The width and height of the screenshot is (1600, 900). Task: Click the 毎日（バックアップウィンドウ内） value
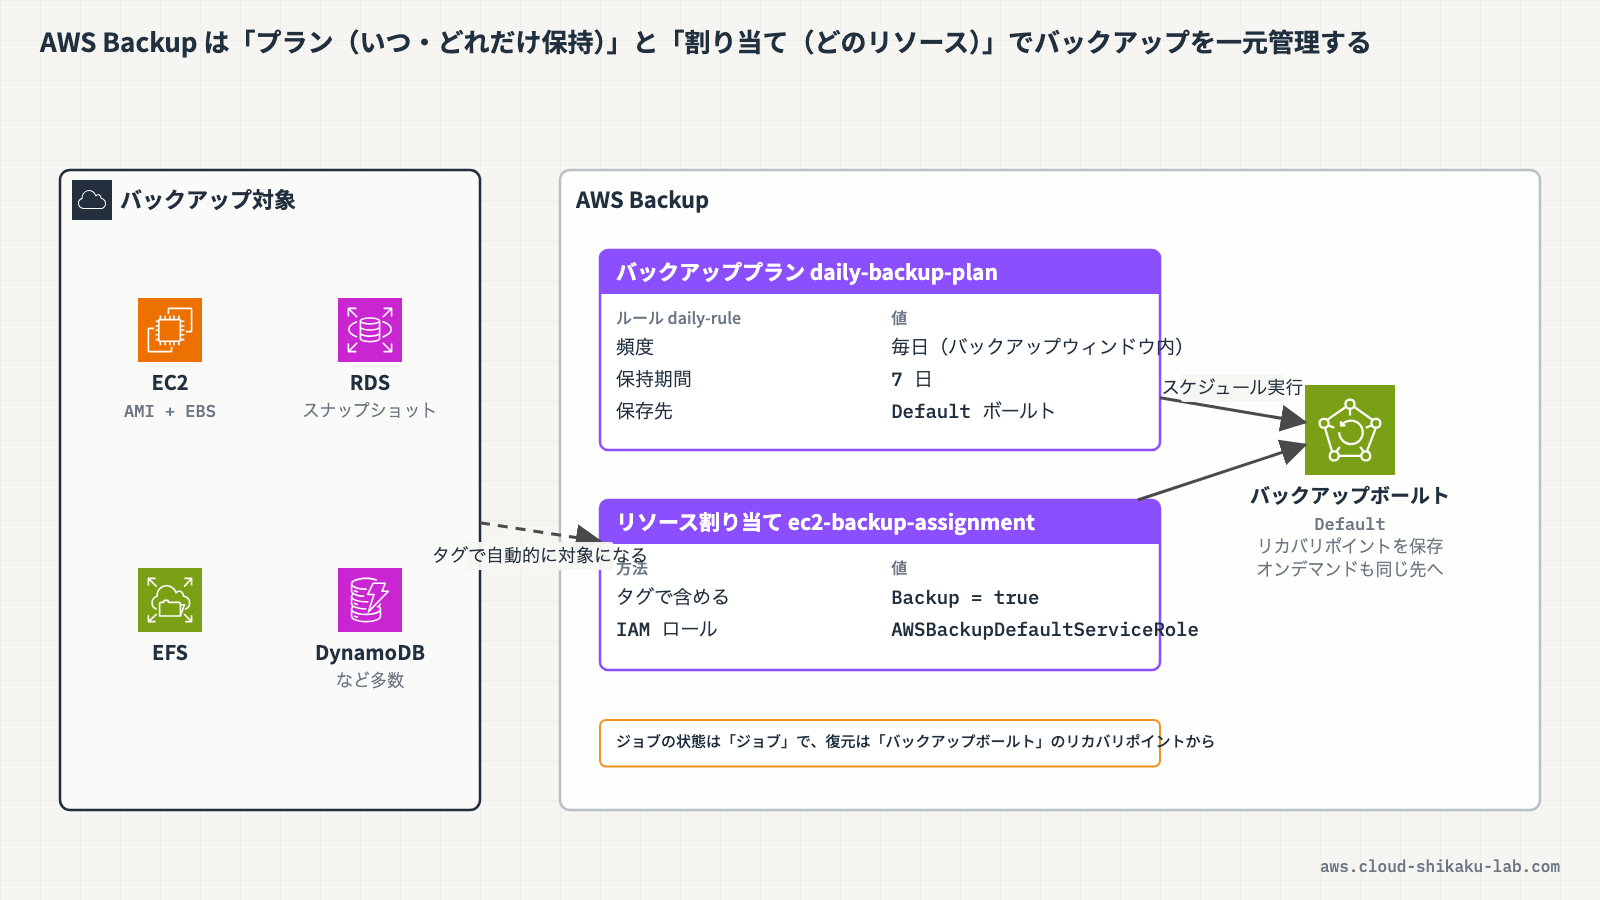[x=1038, y=347]
